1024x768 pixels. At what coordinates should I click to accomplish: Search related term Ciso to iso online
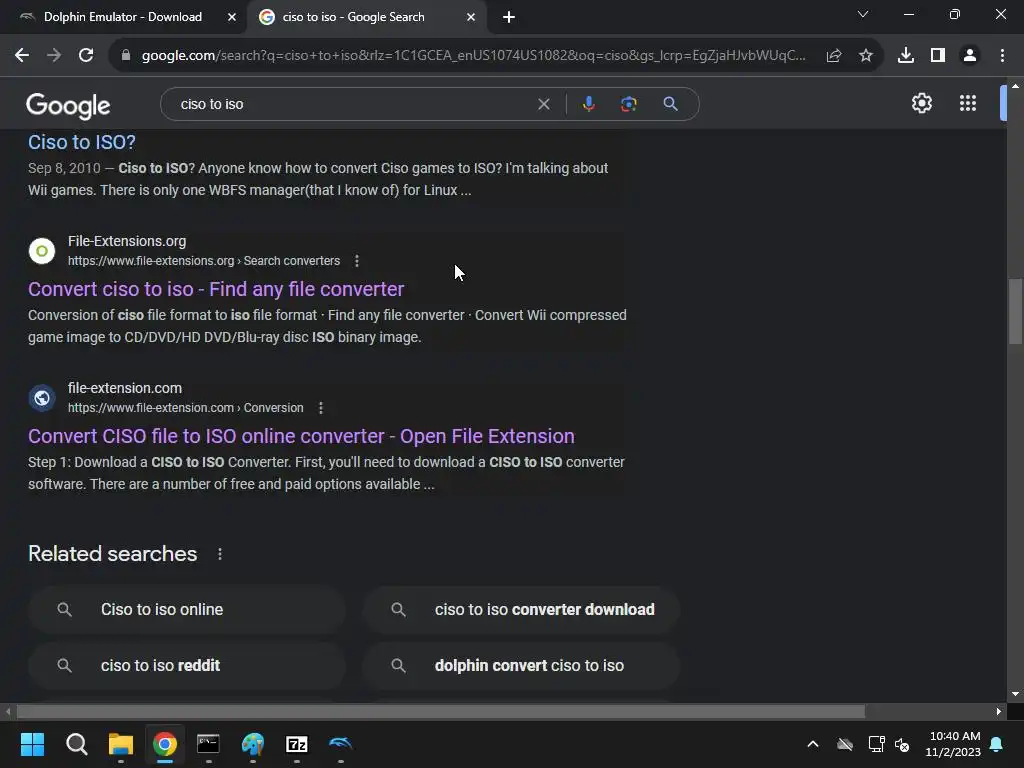(x=187, y=609)
